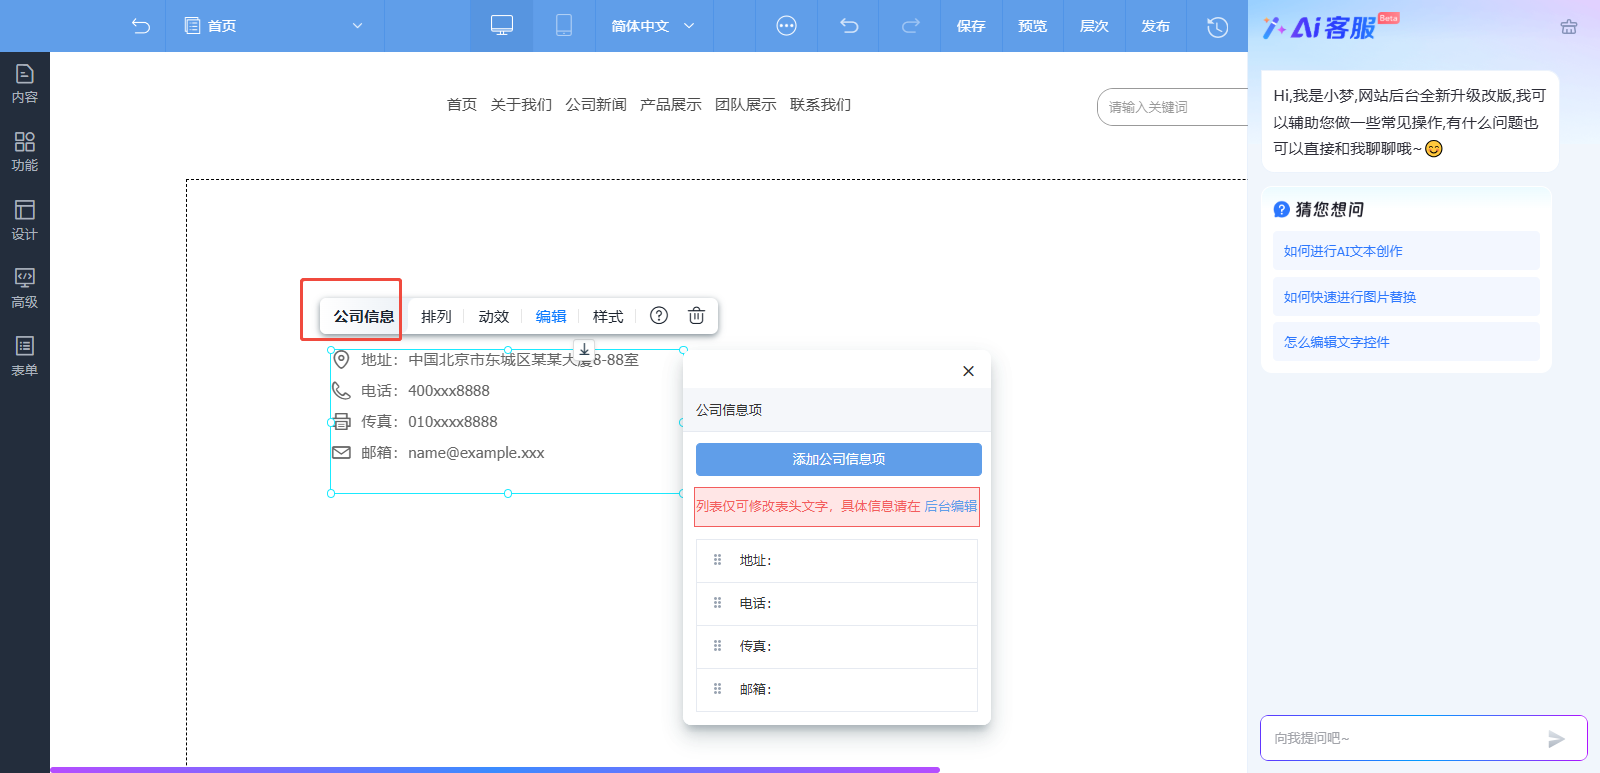1600x773 pixels.
Task: Click the 400xxx8888 phone text
Action: 449,391
